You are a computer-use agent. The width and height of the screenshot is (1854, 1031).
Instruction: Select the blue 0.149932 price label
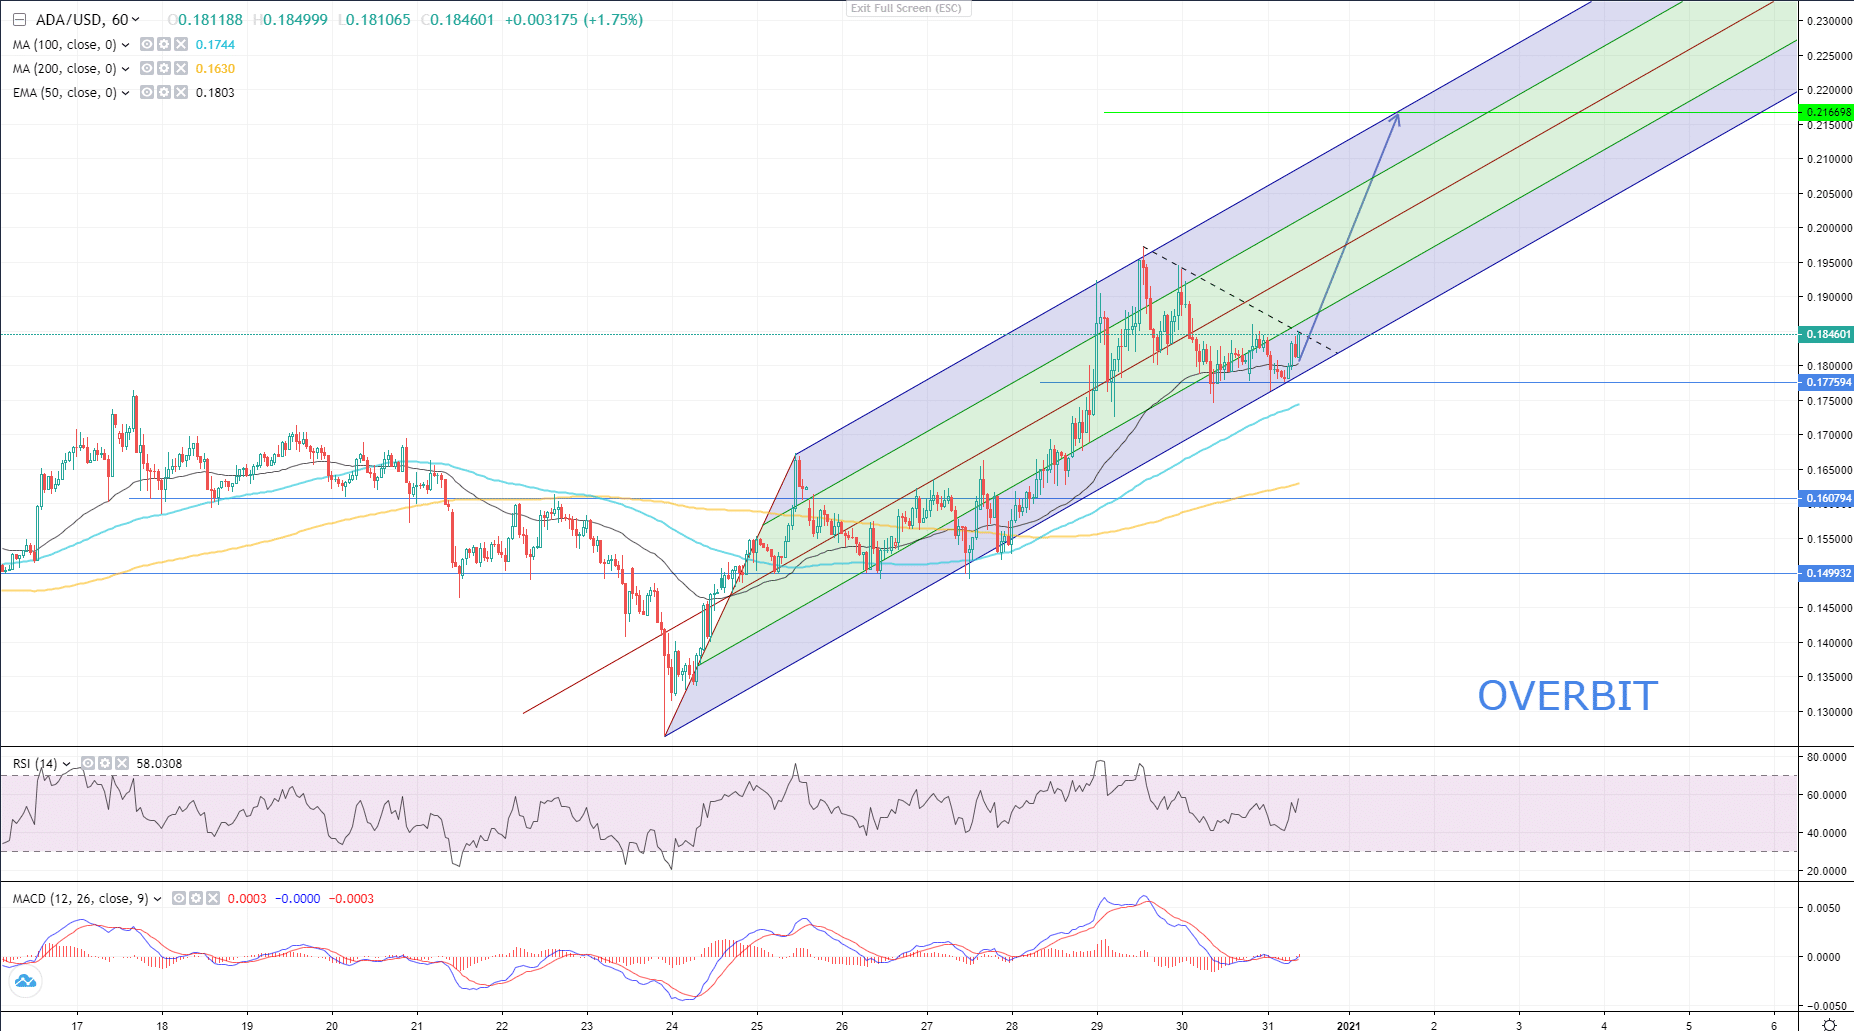pyautogui.click(x=1826, y=573)
